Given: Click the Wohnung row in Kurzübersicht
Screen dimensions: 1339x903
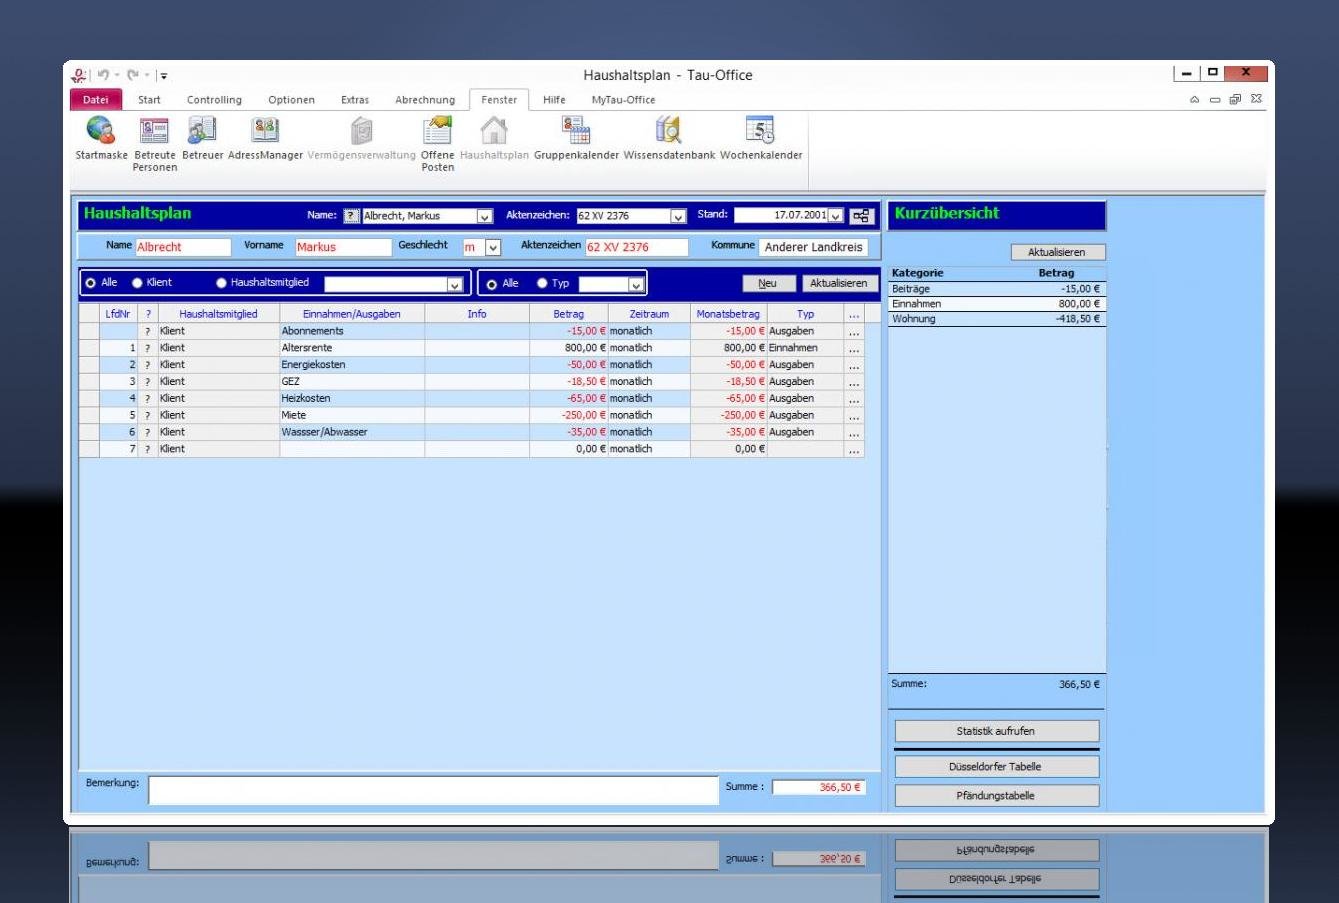Looking at the screenshot, I should (x=997, y=319).
